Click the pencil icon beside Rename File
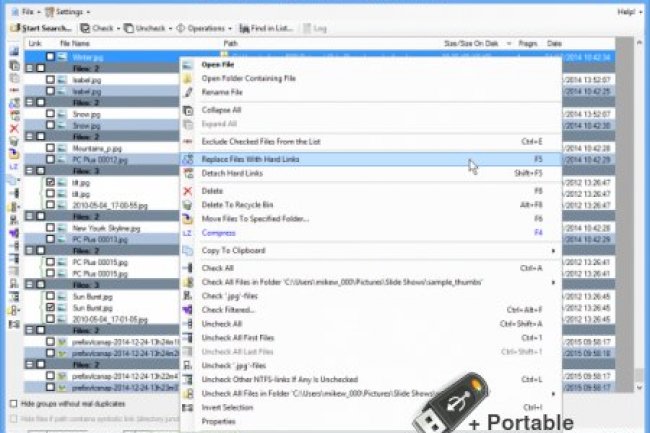Viewport: 650px width, 433px height. (x=188, y=92)
